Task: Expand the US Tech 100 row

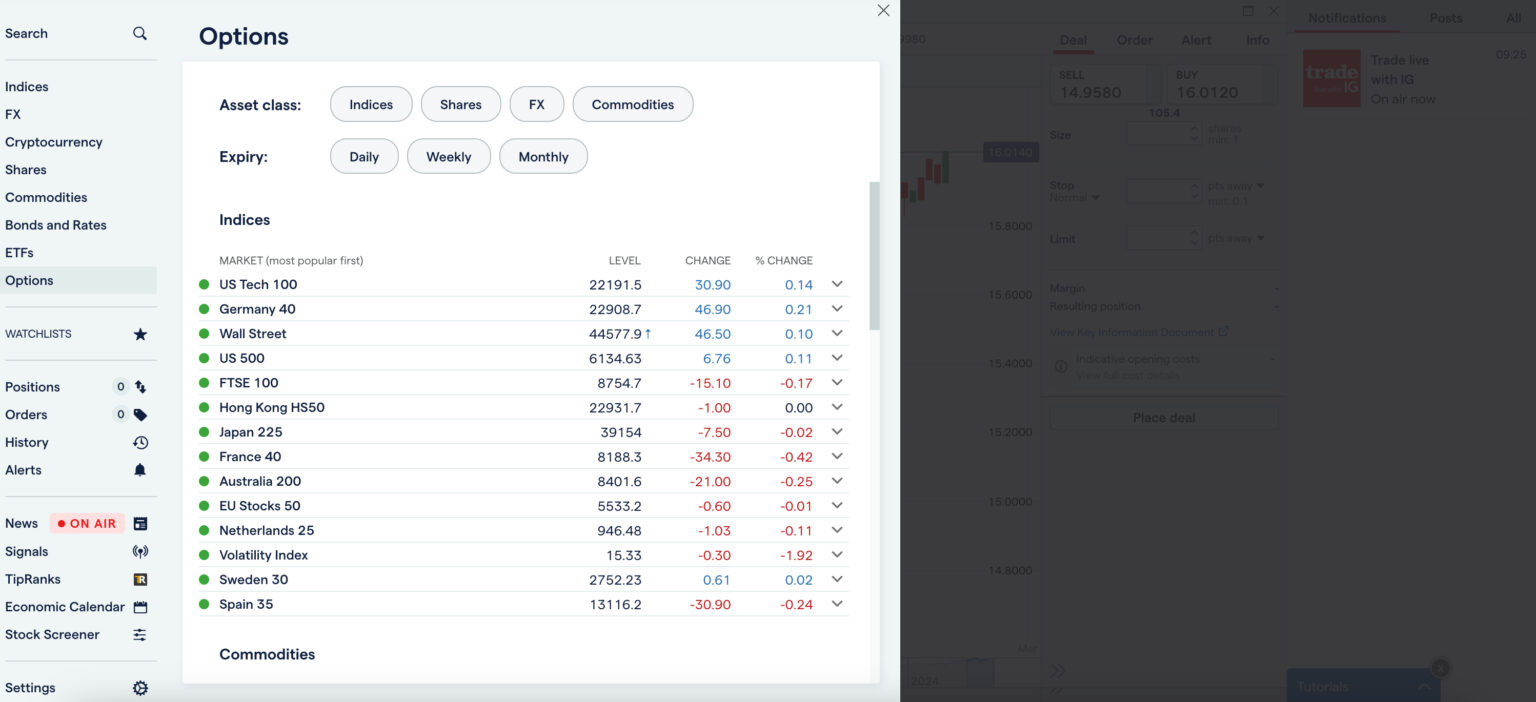Action: 837,284
